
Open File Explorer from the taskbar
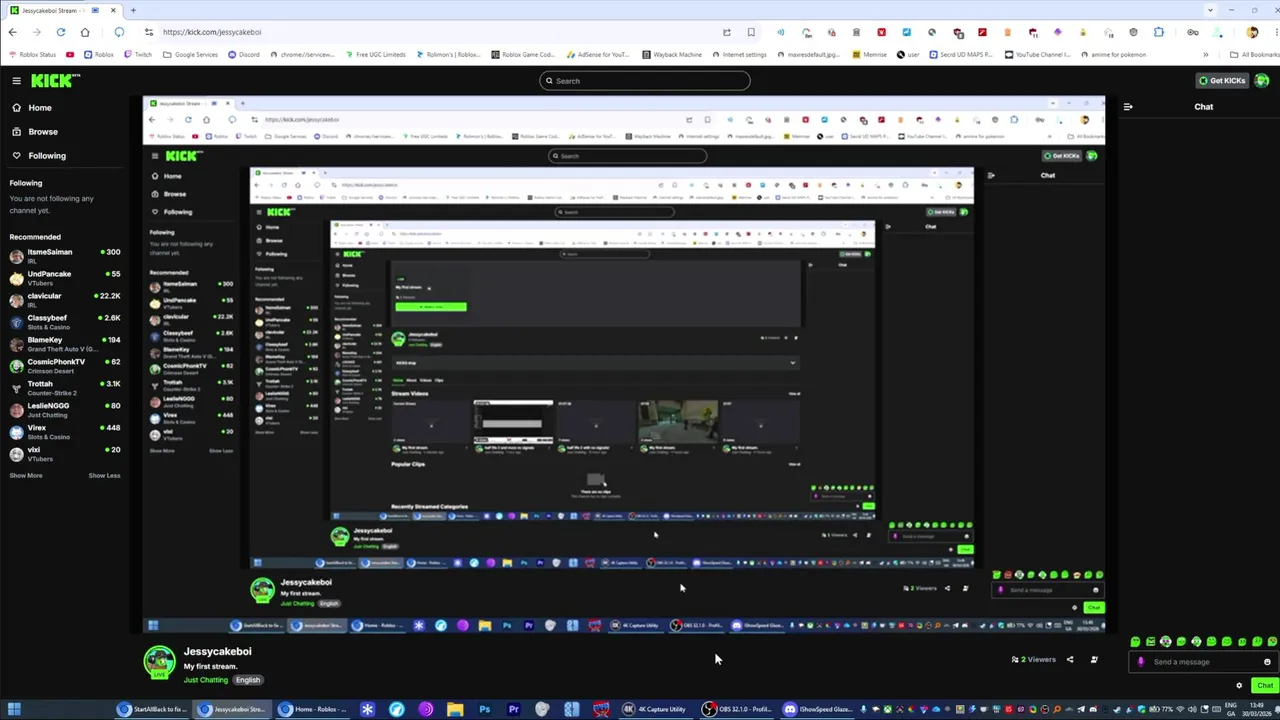(455, 710)
